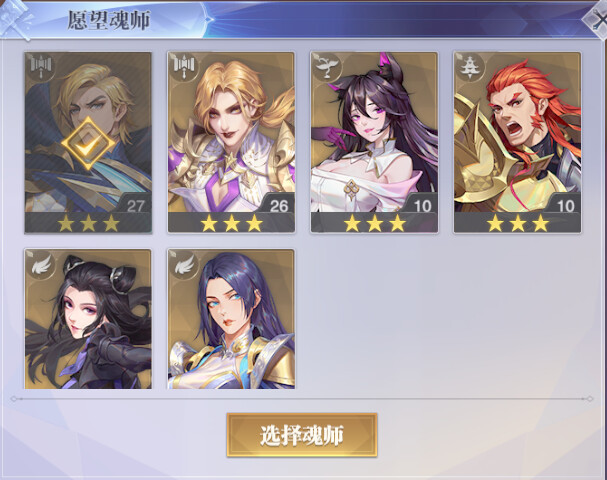The width and height of the screenshot is (607, 480).
Task: Click the support class icon on cat-eared card
Action: tap(326, 67)
